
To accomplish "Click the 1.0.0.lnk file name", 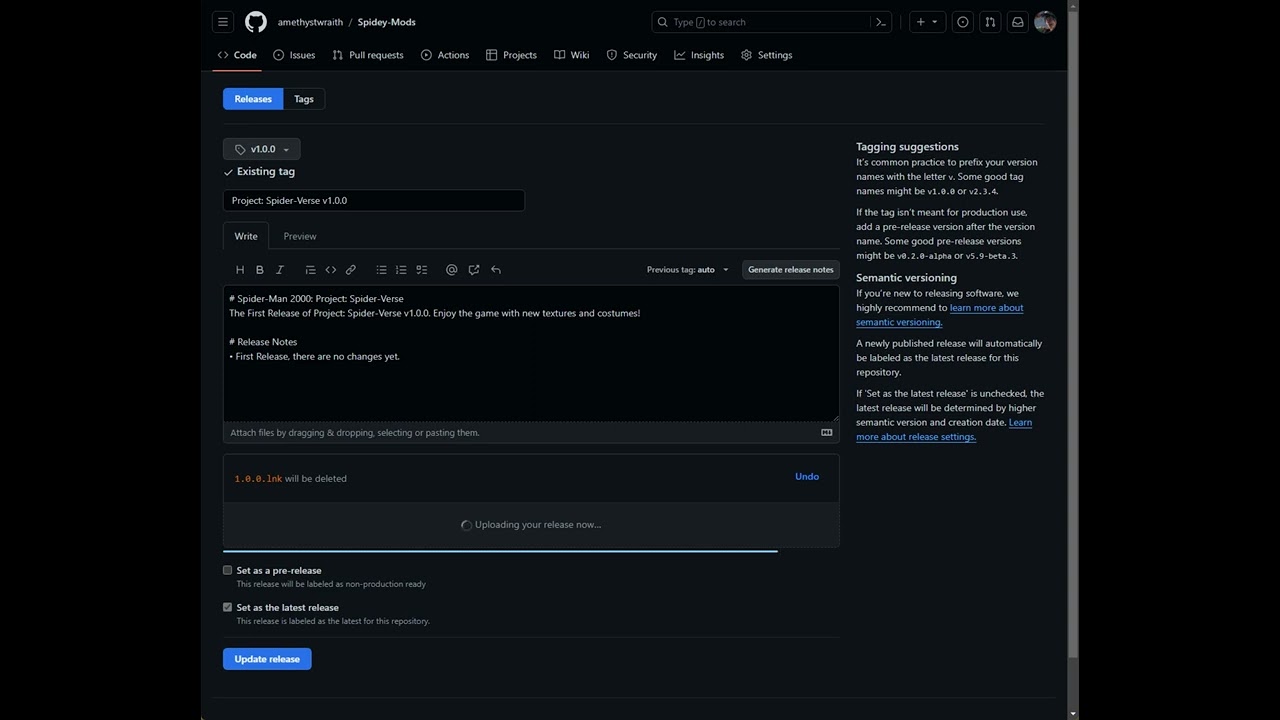I will (258, 479).
